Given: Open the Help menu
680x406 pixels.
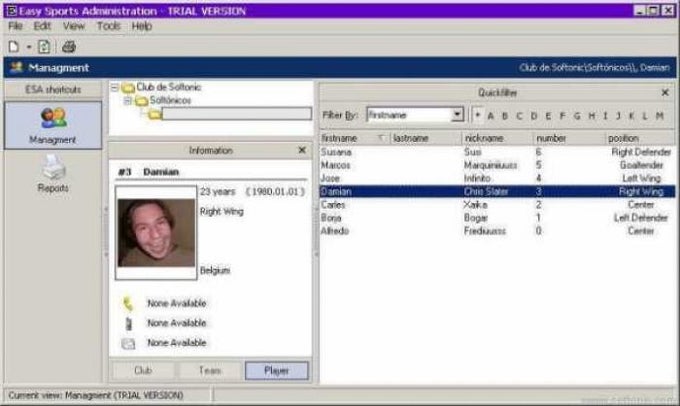Looking at the screenshot, I should 142,26.
